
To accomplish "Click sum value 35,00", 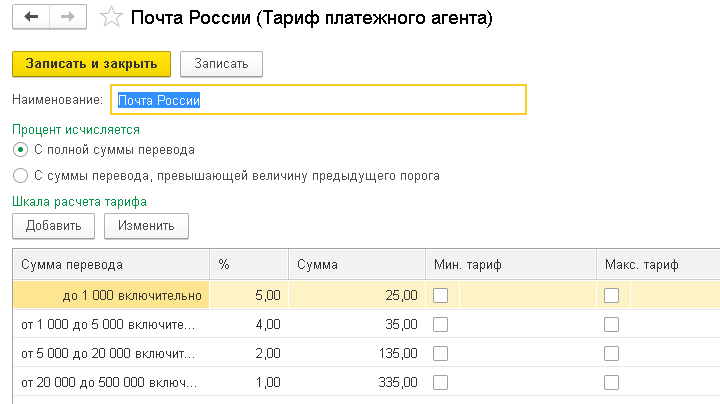I will point(401,325).
